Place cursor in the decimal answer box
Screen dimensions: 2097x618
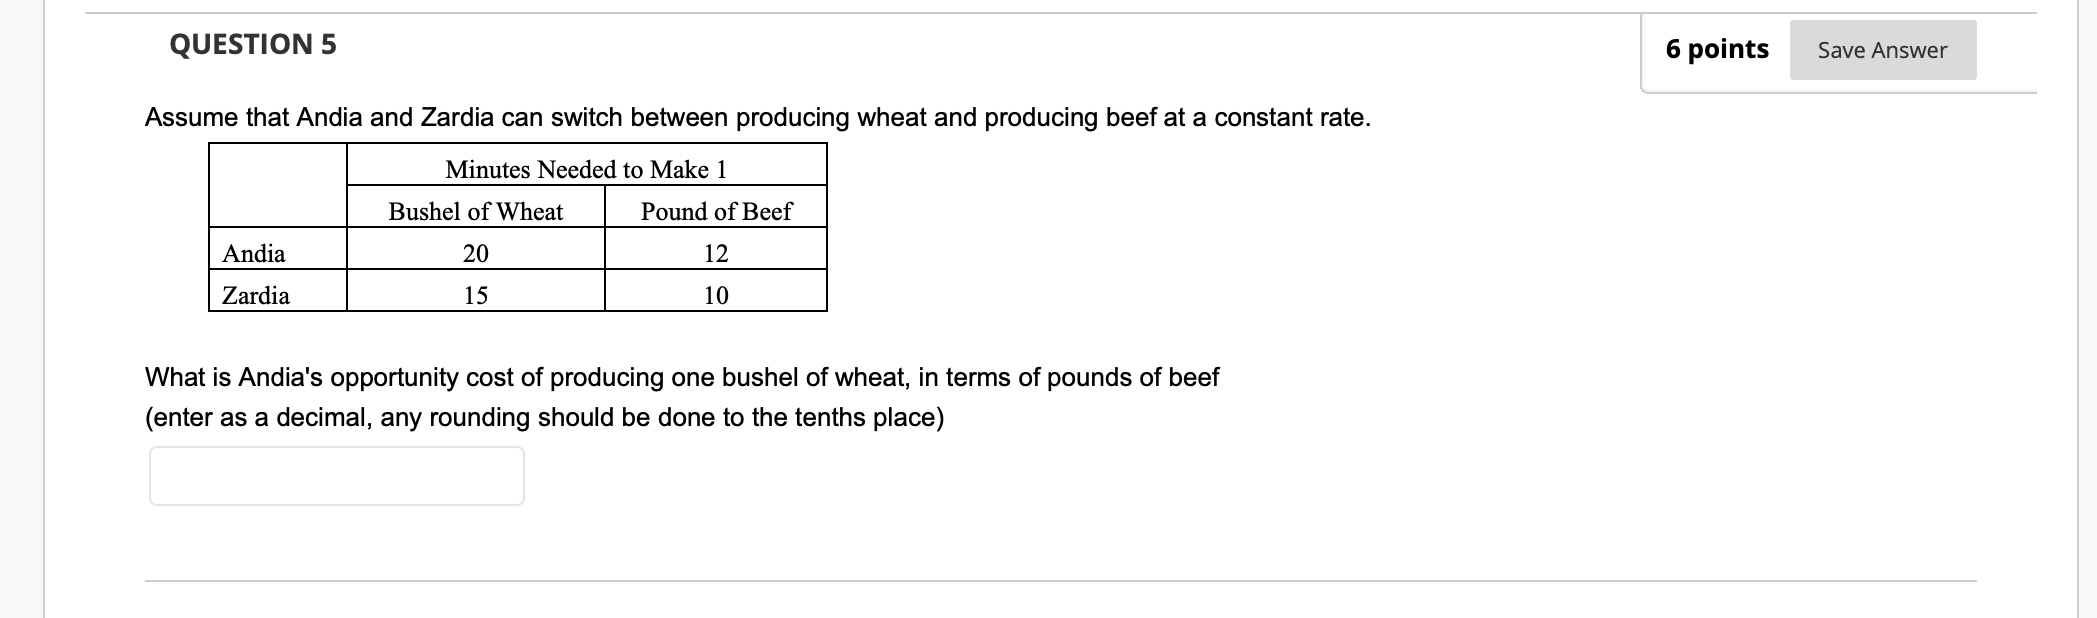pyautogui.click(x=336, y=476)
